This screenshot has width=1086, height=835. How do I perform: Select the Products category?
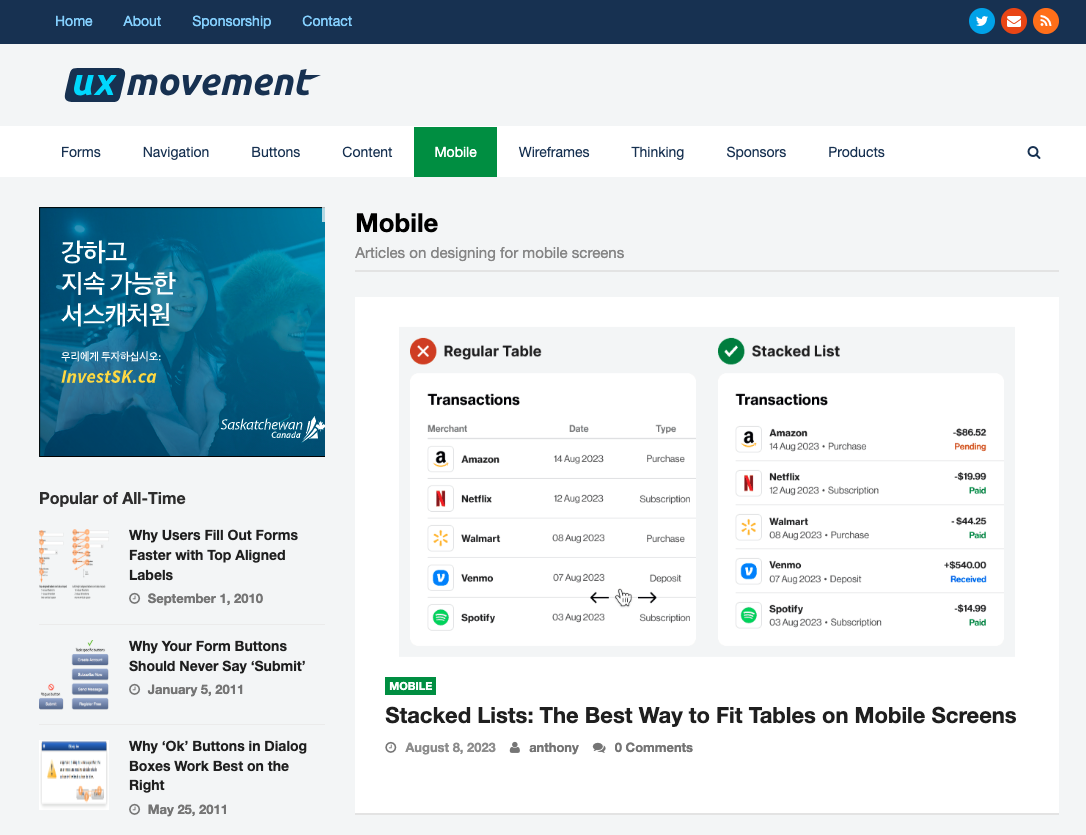[856, 152]
